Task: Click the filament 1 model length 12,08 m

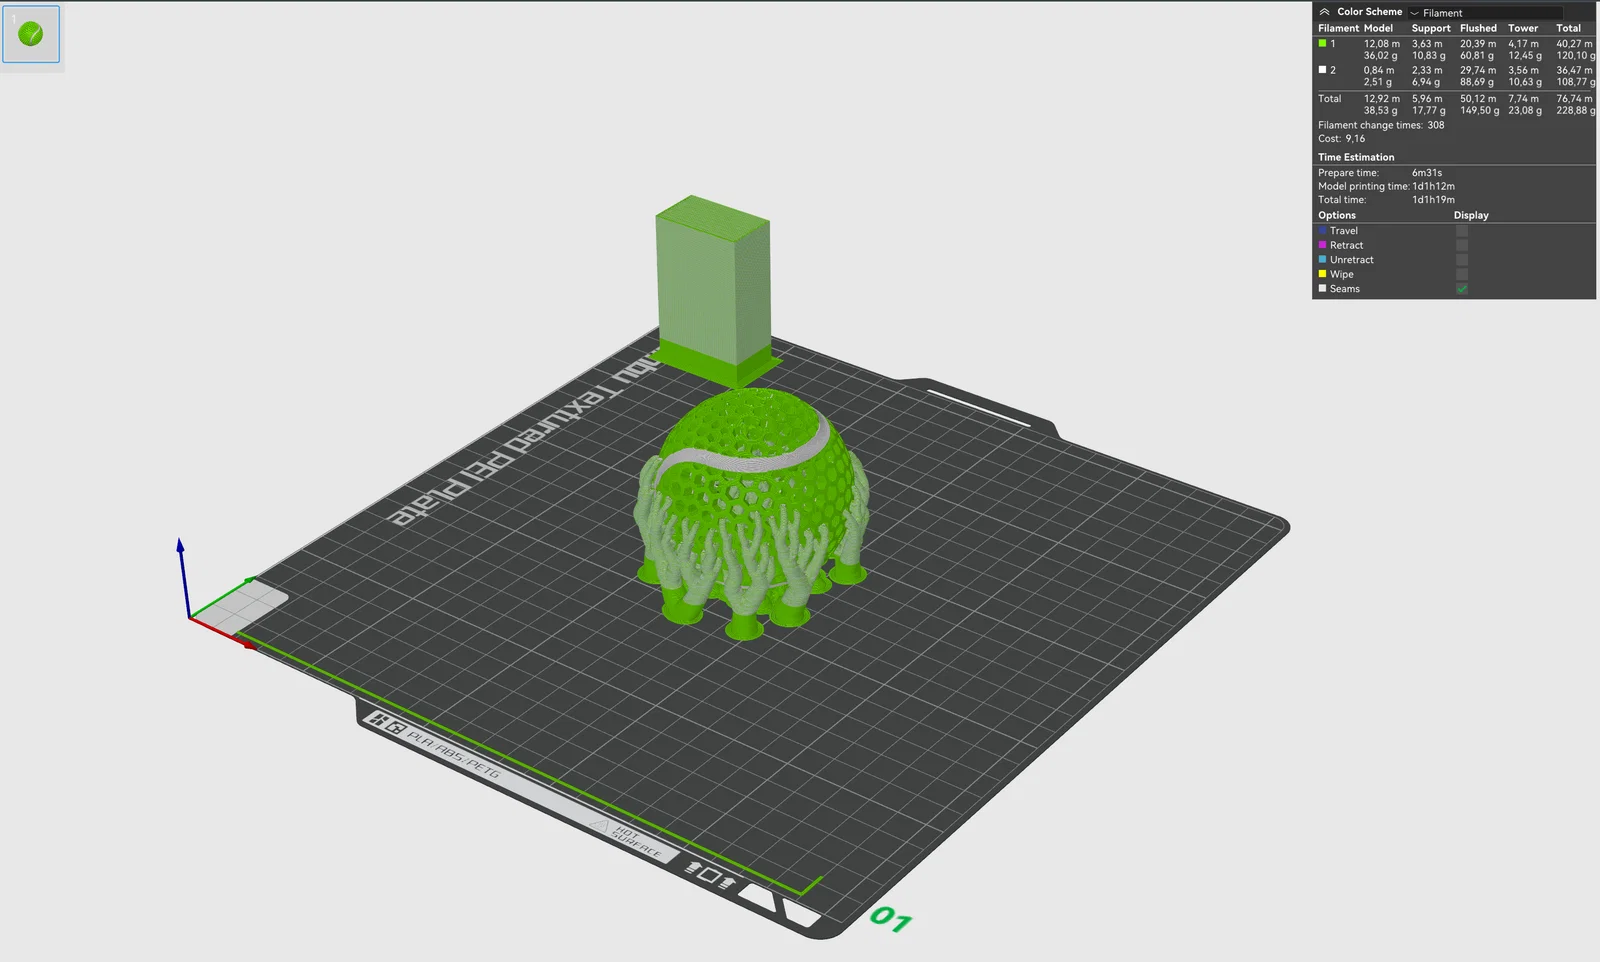Action: point(1382,44)
